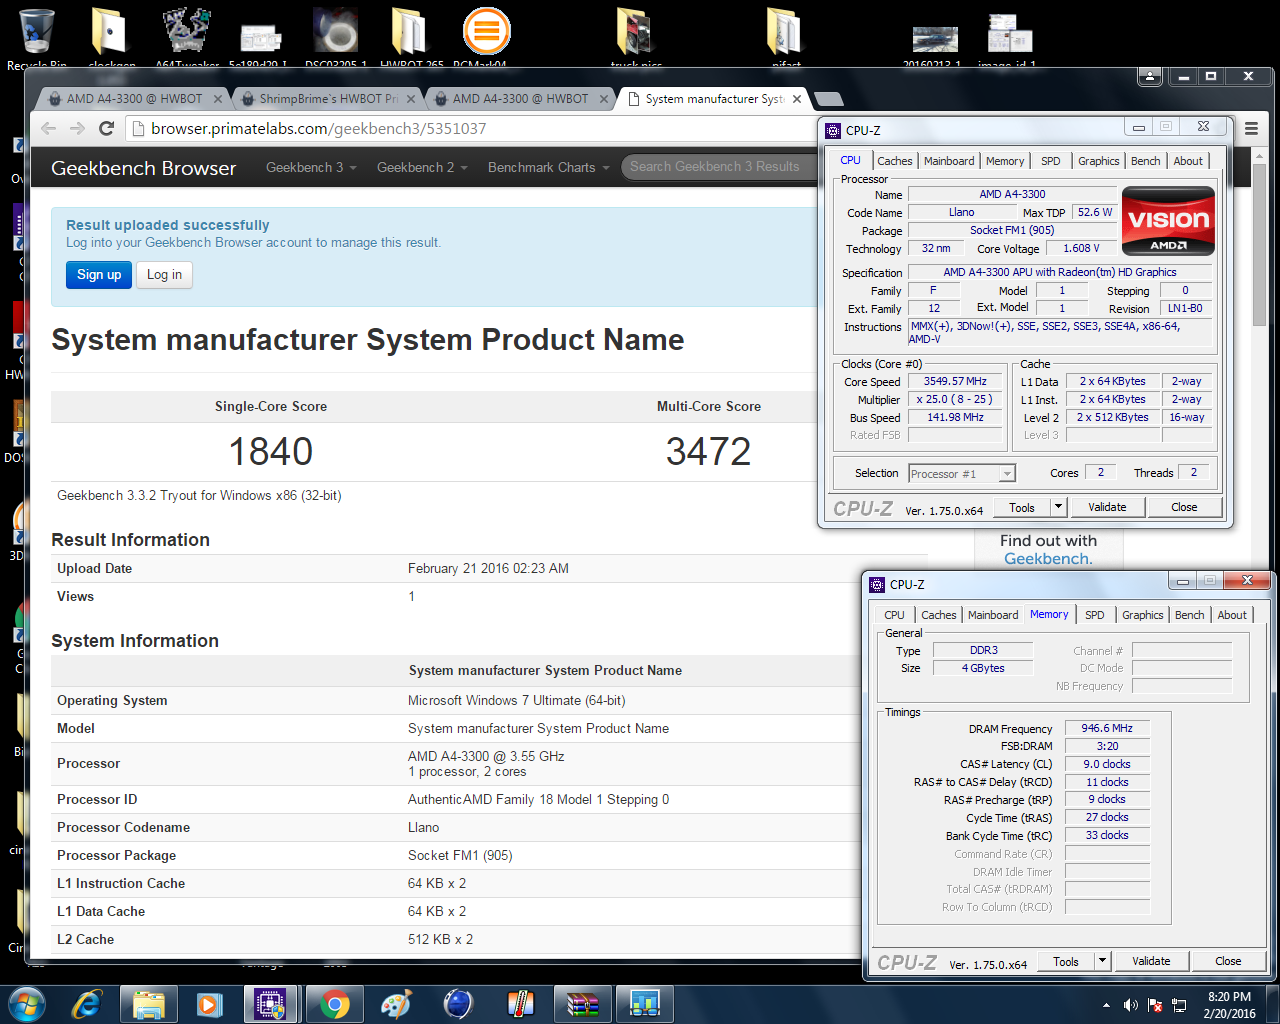
Task: Click the Chrome forward arrow
Action: [x=77, y=128]
